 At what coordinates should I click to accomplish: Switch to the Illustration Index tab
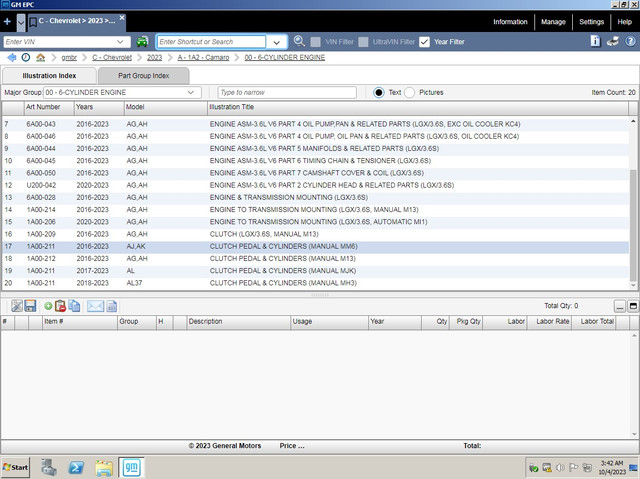point(49,76)
